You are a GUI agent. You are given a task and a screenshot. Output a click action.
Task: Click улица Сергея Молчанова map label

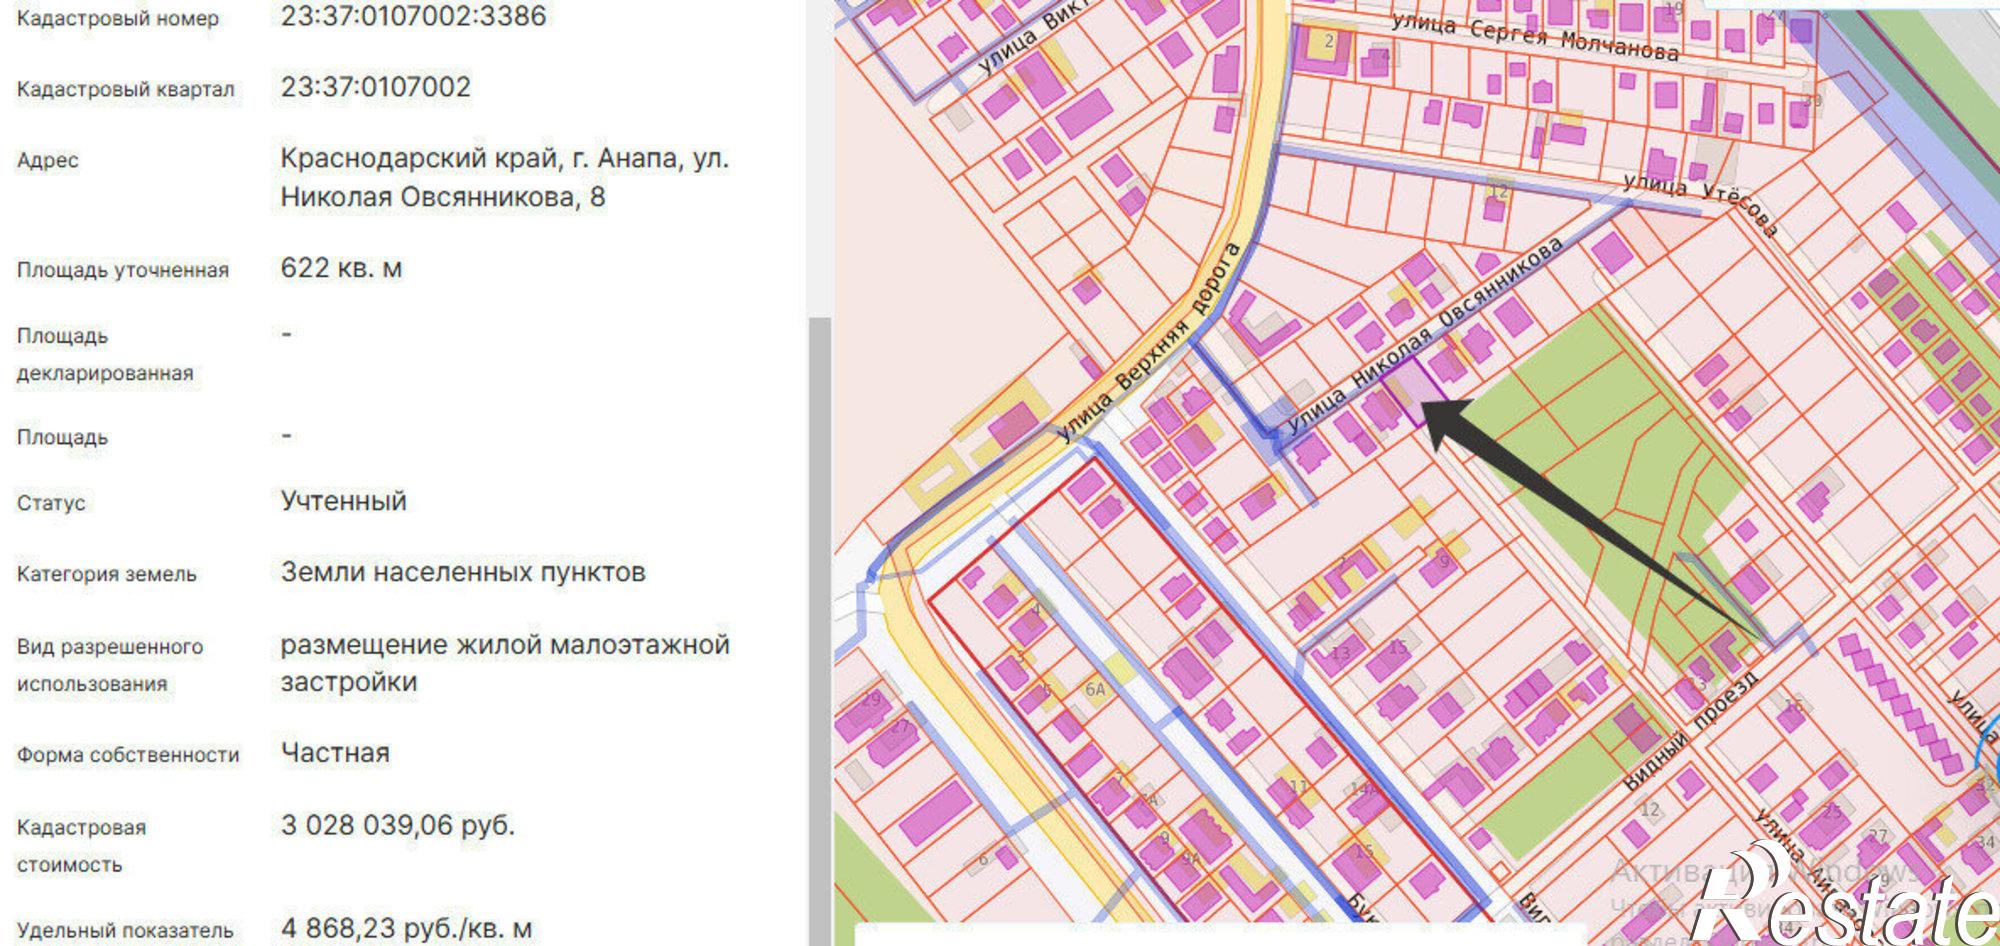1535,37
